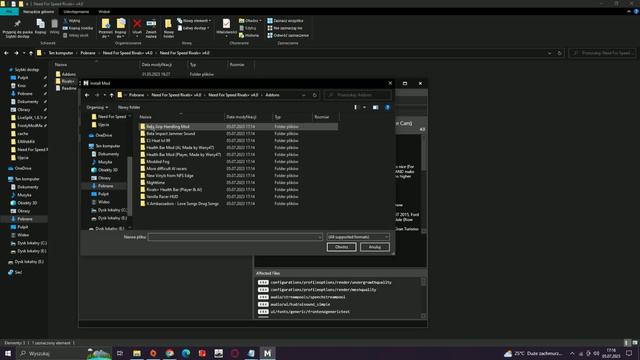Click Pin to Quick access icon in Explorer ribbon

tap(17, 24)
